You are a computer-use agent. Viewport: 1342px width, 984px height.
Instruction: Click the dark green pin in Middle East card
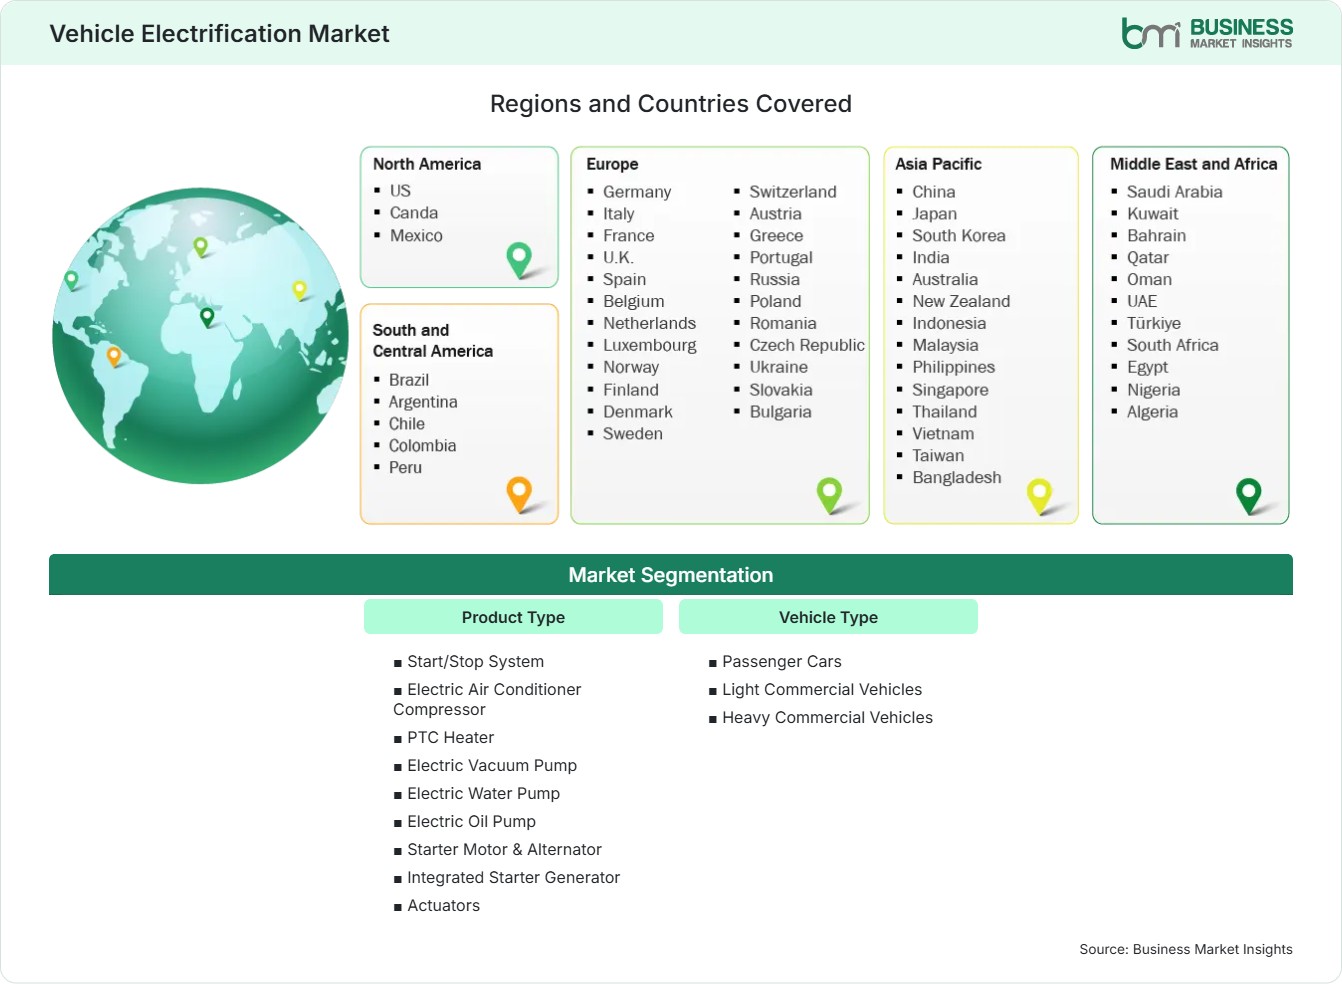click(1249, 495)
